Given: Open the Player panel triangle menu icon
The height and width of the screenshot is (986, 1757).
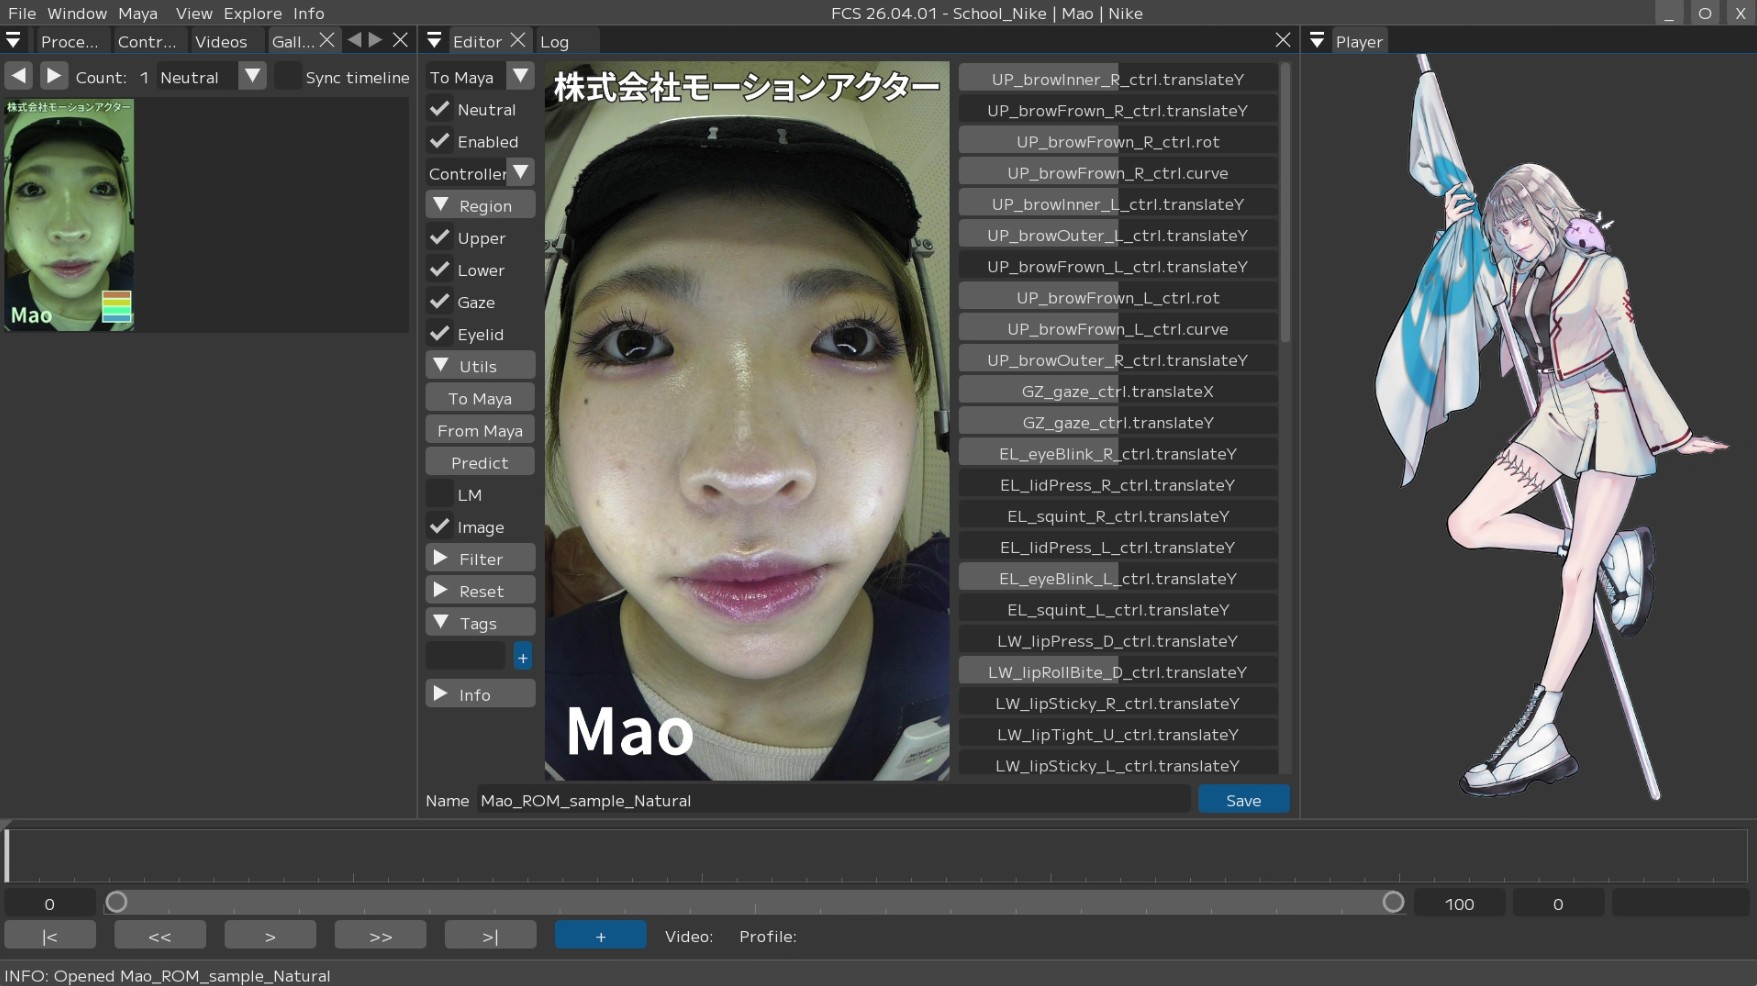Looking at the screenshot, I should tap(1317, 41).
